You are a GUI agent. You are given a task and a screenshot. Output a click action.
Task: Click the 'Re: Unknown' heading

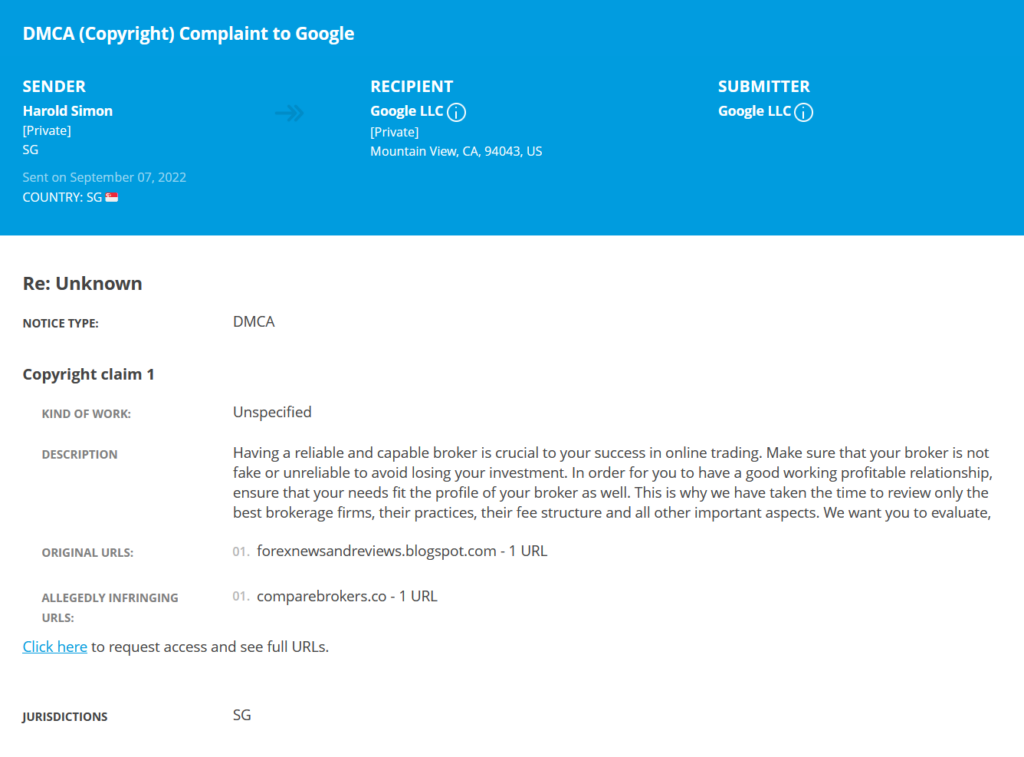point(82,283)
